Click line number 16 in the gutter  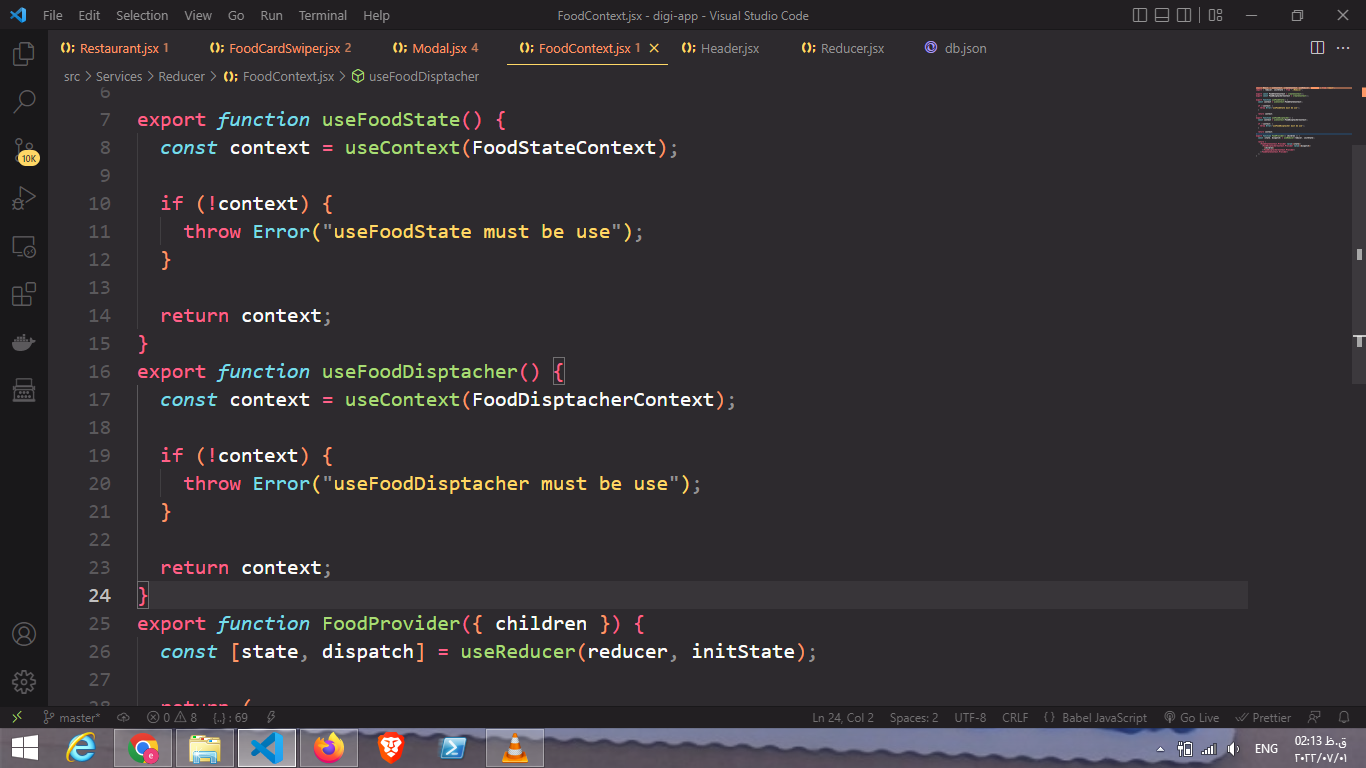pos(99,371)
